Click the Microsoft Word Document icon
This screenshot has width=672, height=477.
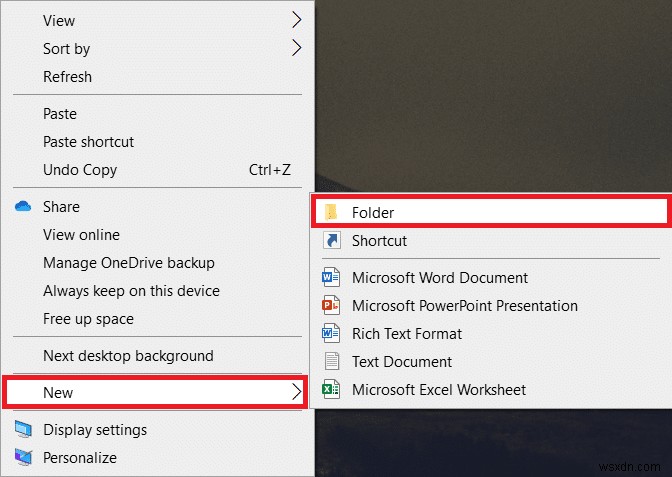tap(332, 278)
